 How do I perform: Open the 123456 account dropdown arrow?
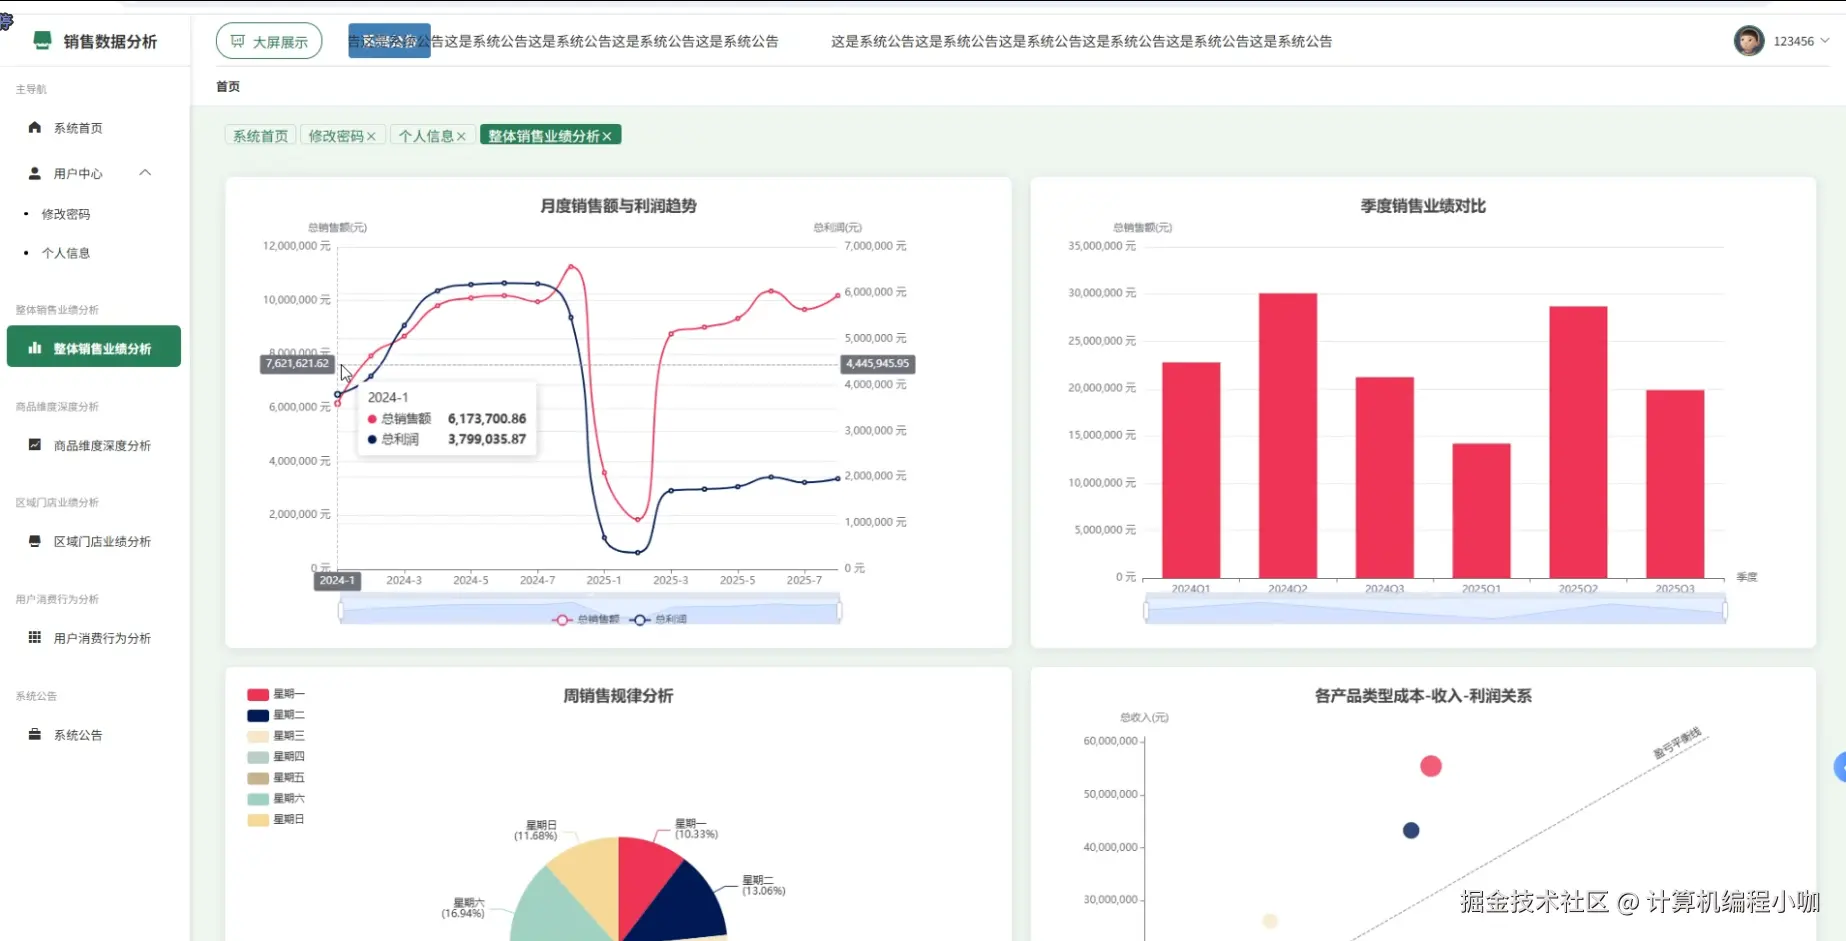(1825, 41)
